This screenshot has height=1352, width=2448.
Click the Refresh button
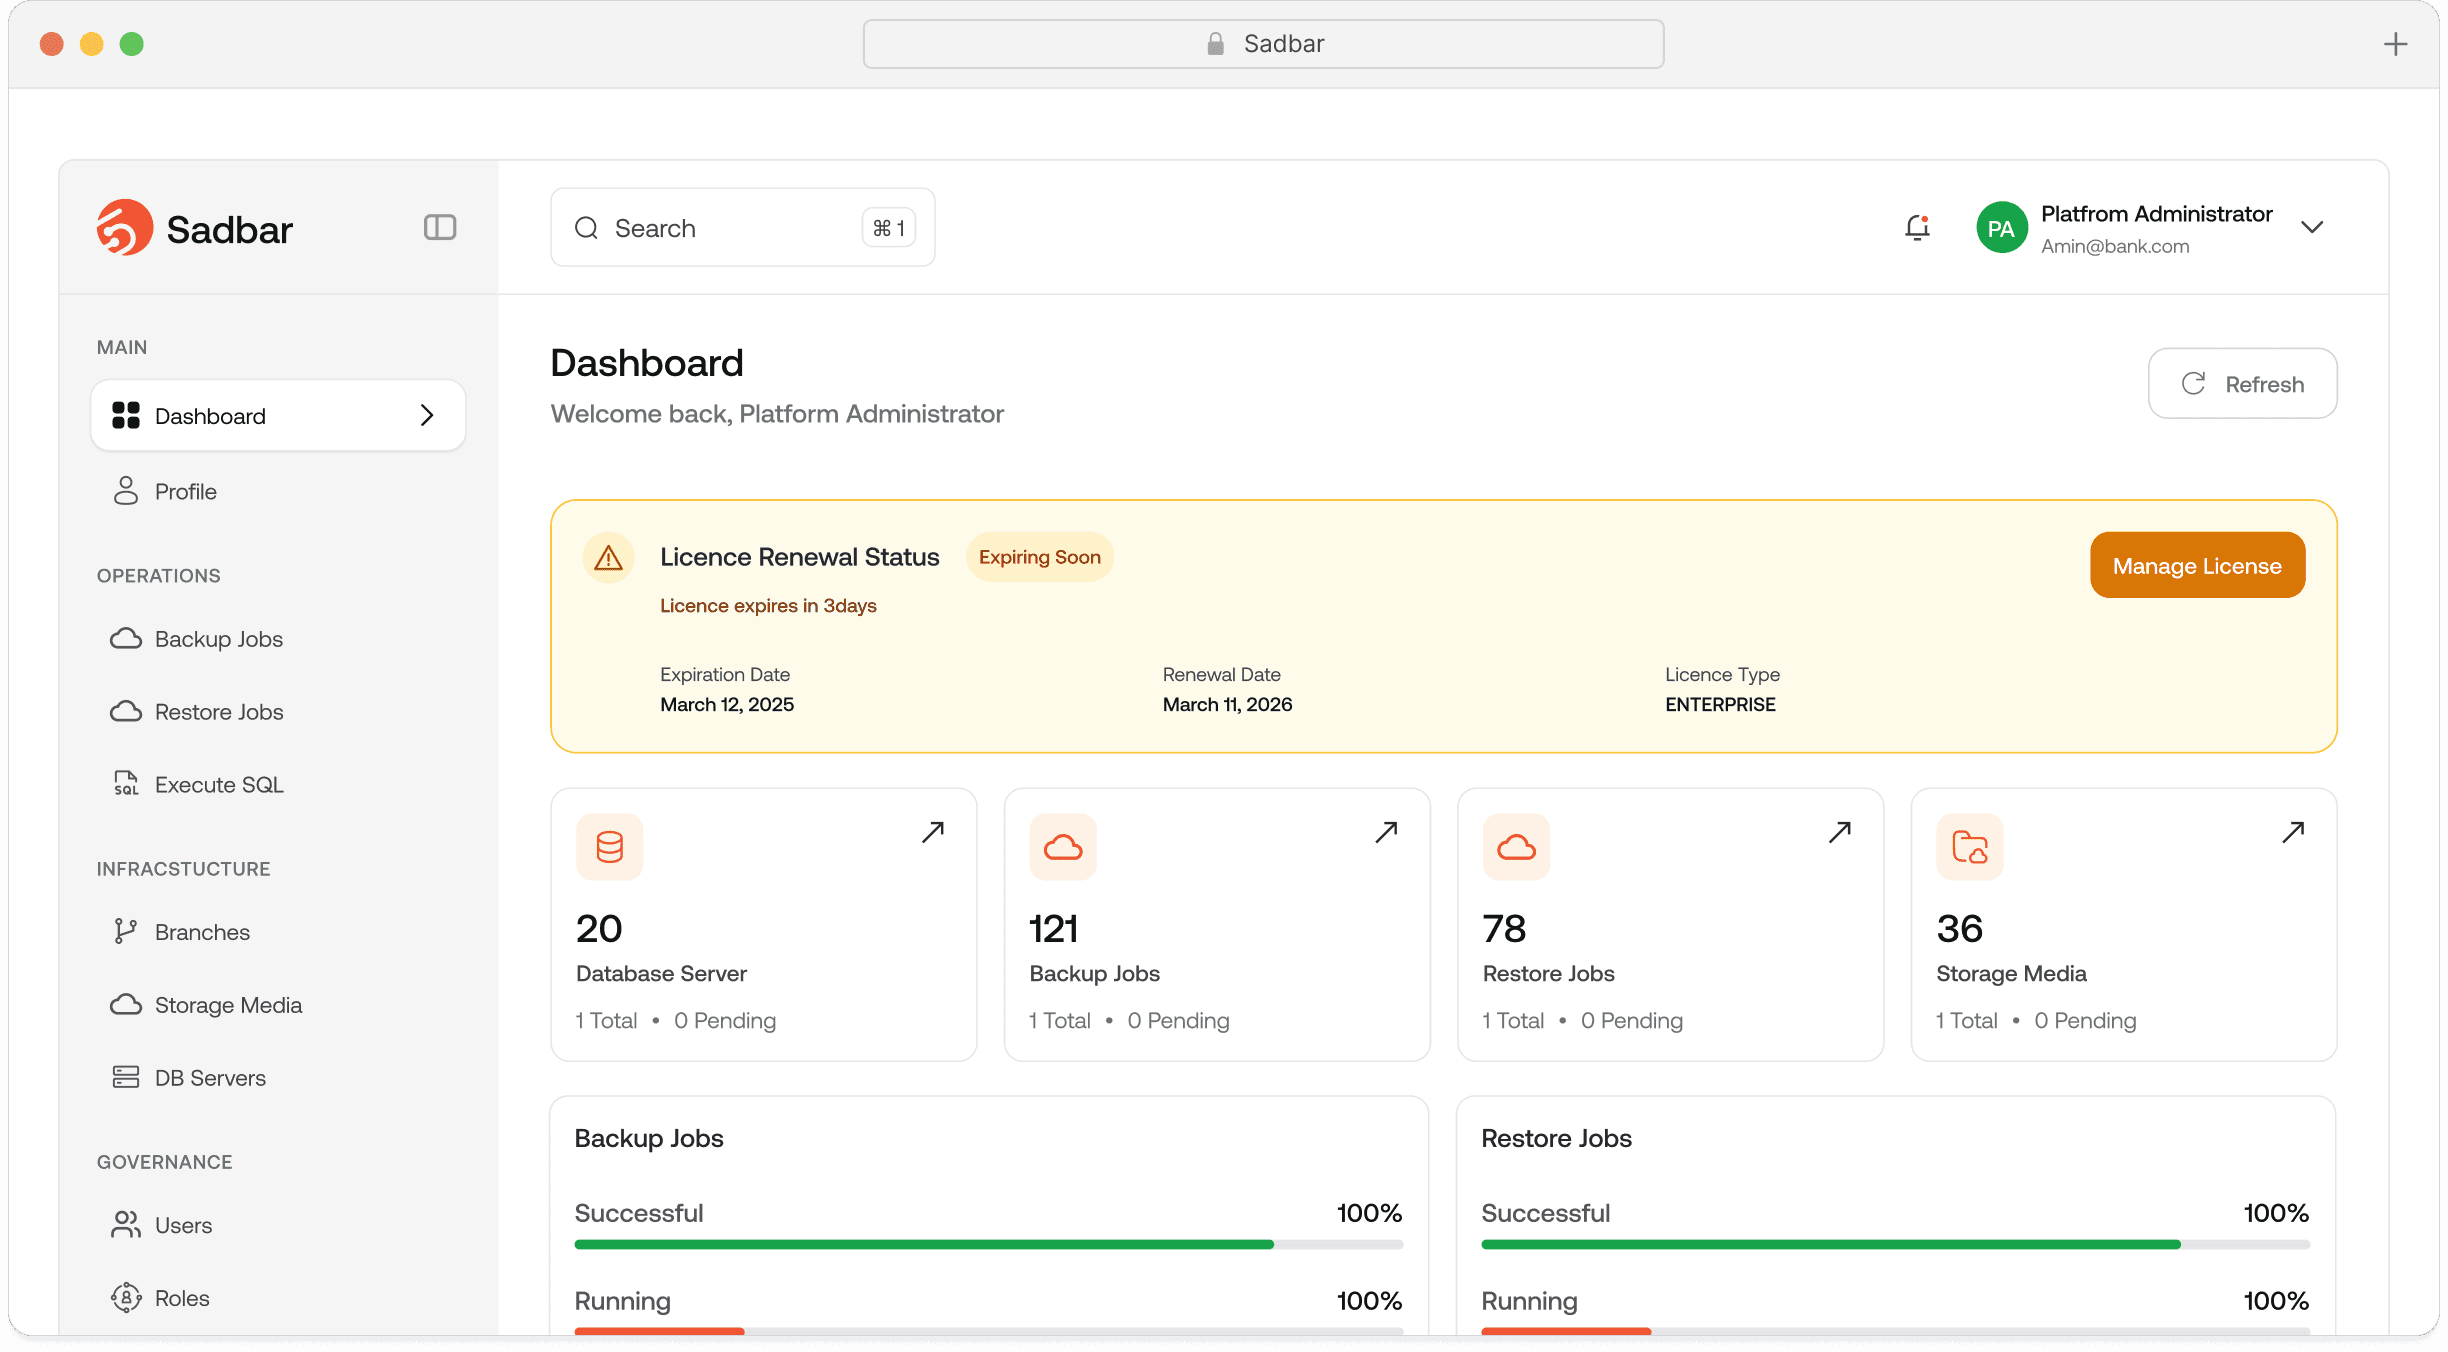click(x=2242, y=384)
